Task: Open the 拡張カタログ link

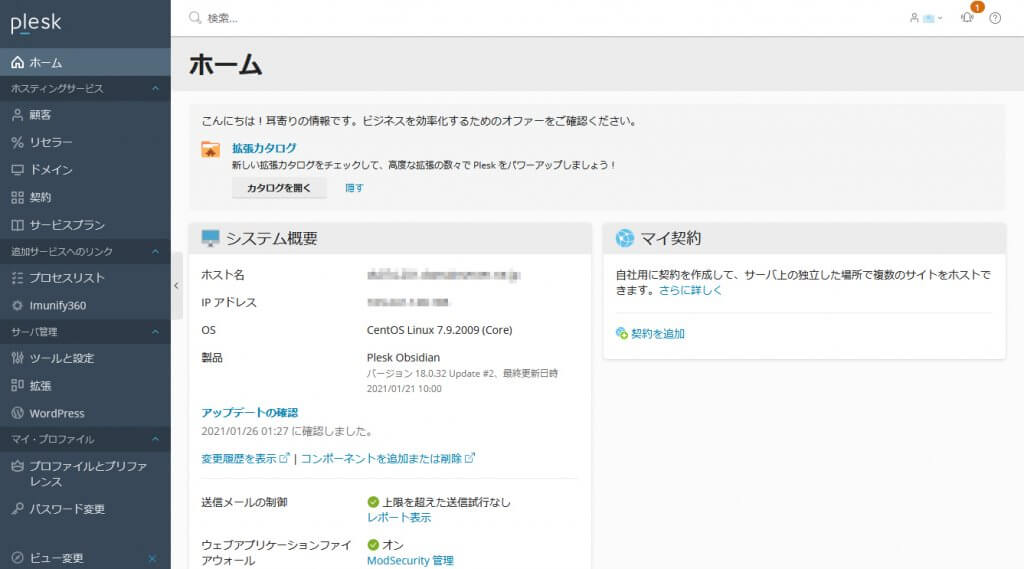Action: coord(264,148)
